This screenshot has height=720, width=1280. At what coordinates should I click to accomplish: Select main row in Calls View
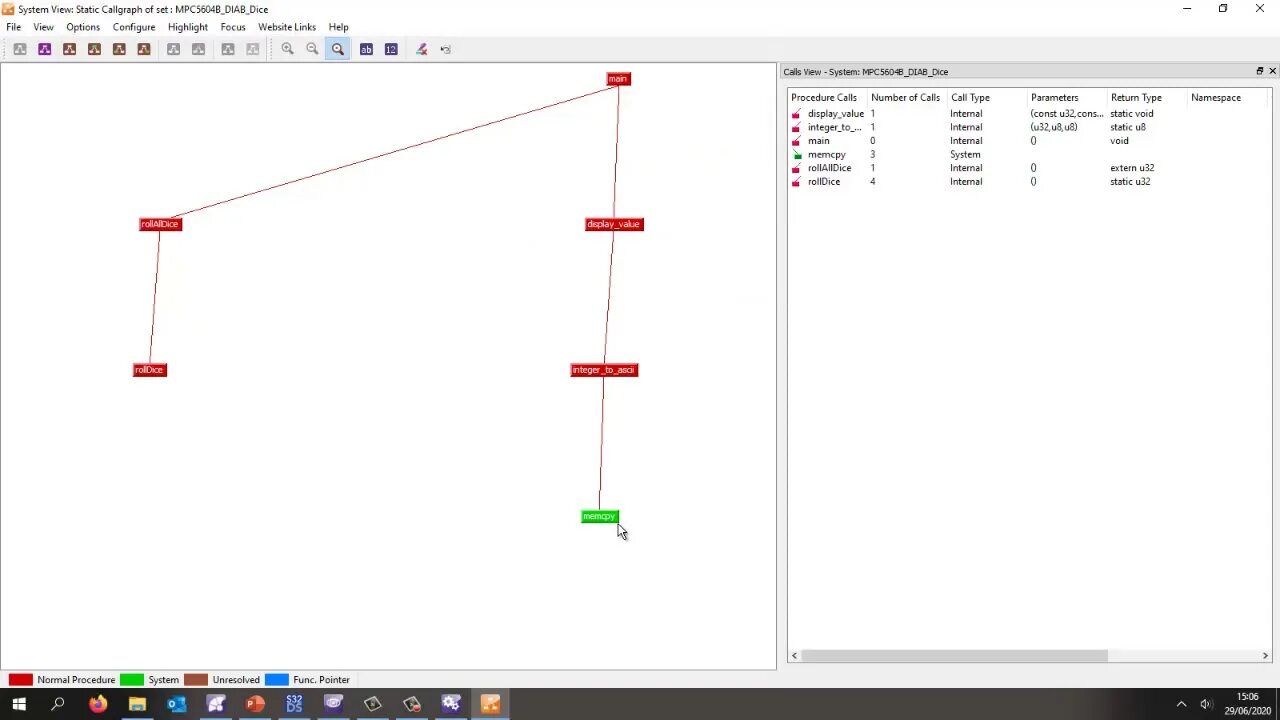(x=1029, y=141)
